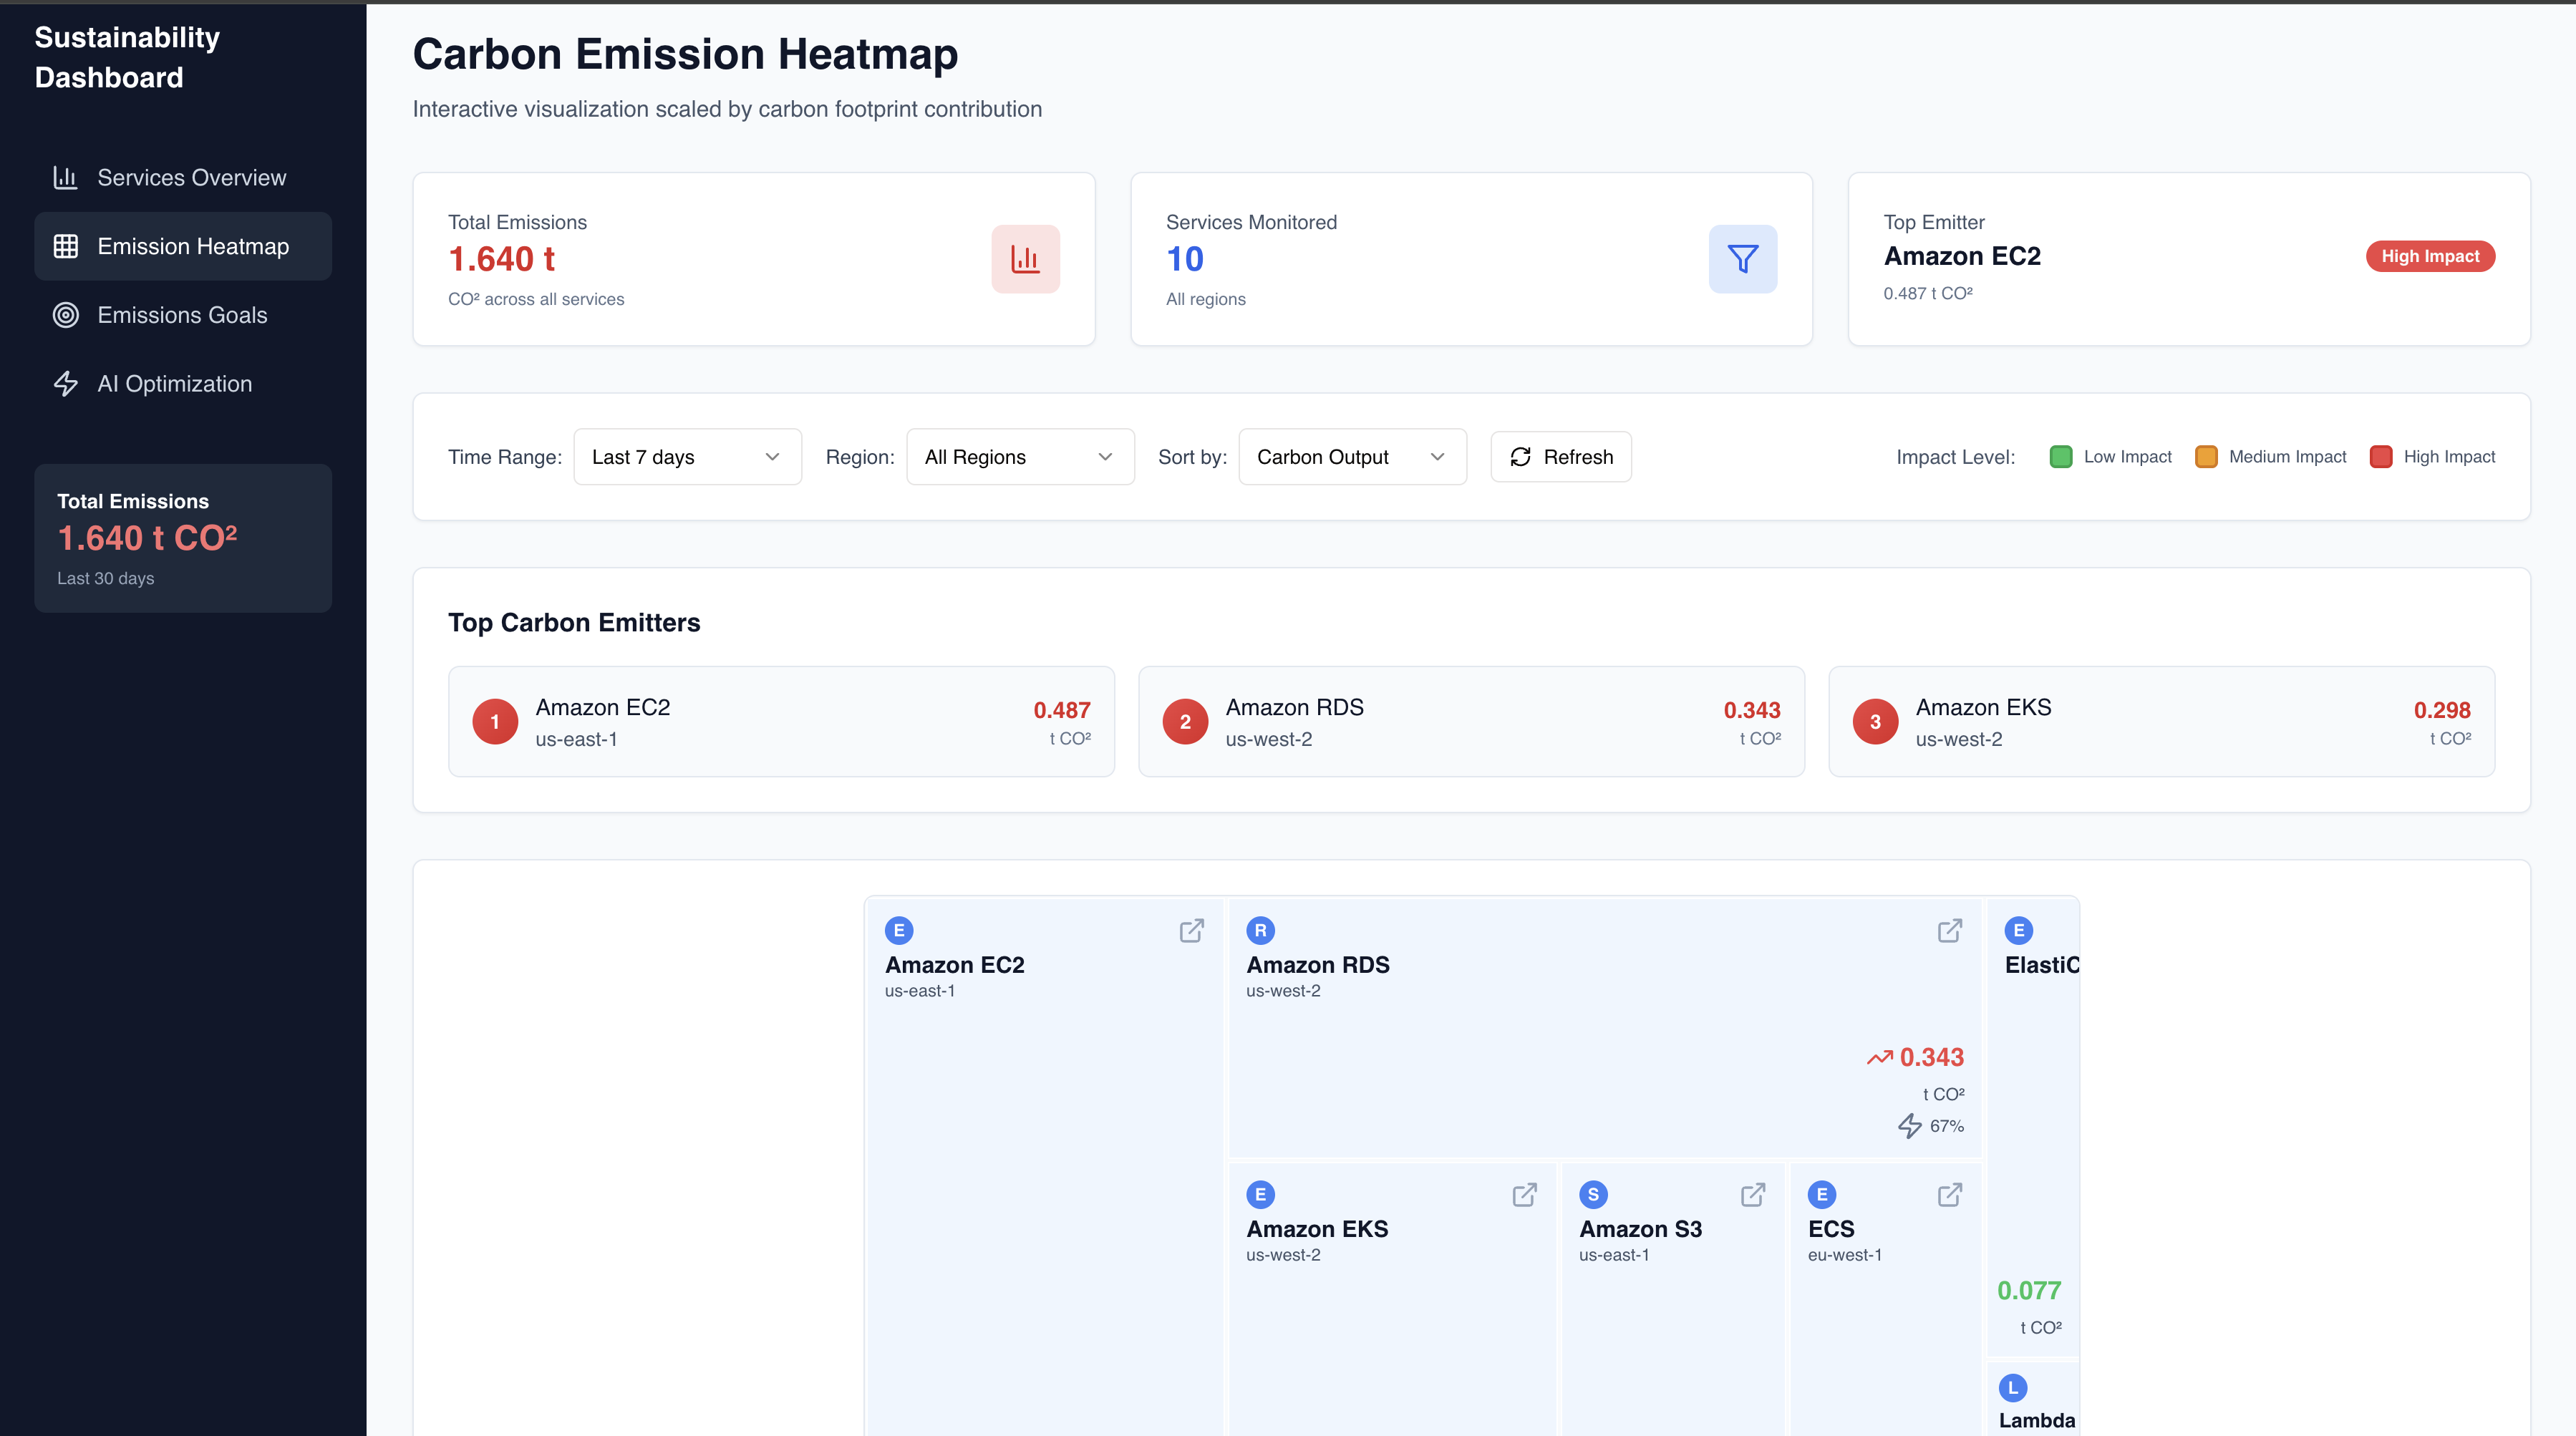Open the Sort by Carbon Output dropdown

point(1352,456)
